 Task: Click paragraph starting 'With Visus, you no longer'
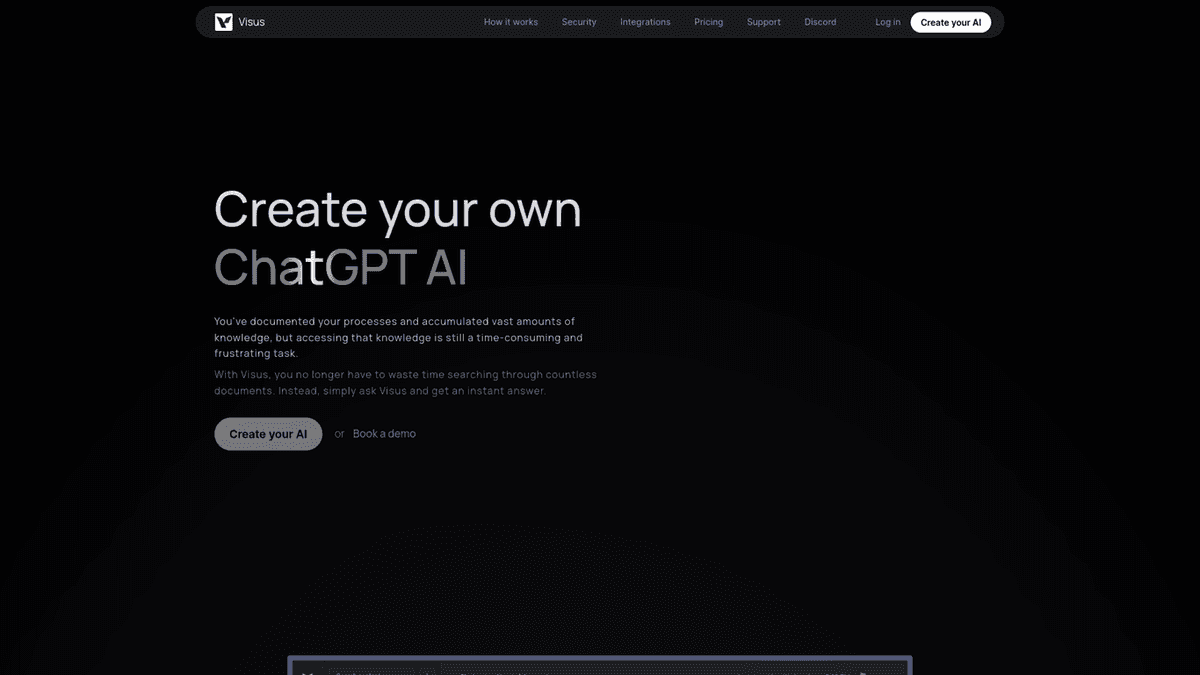pyautogui.click(x=405, y=382)
